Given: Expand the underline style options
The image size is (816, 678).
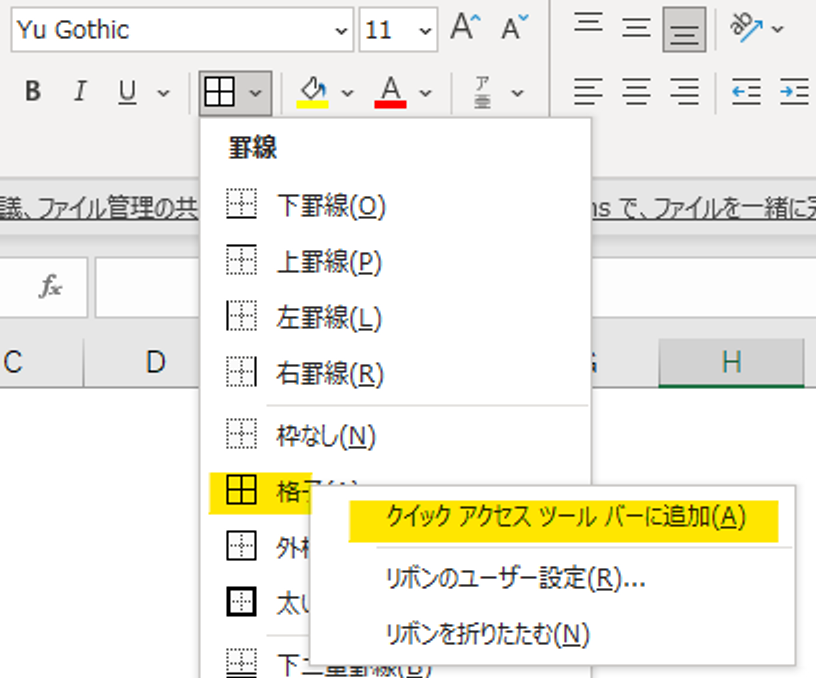Looking at the screenshot, I should [163, 93].
